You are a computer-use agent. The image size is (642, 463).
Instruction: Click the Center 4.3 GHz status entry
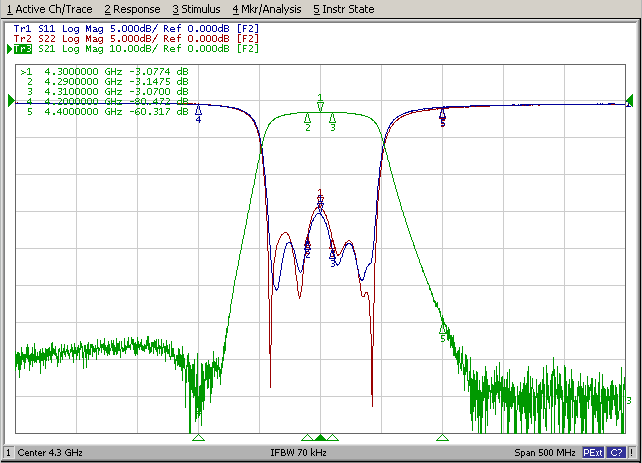[50, 453]
